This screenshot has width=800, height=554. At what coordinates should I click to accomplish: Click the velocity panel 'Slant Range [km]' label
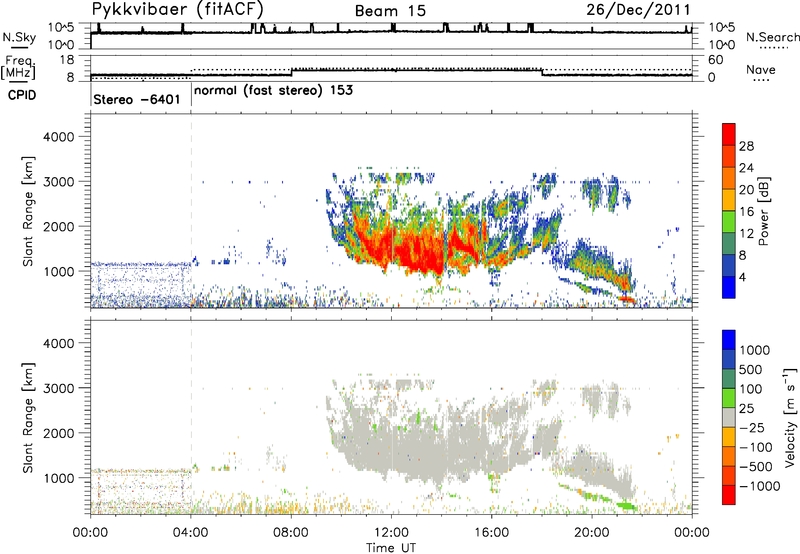pyautogui.click(x=28, y=418)
